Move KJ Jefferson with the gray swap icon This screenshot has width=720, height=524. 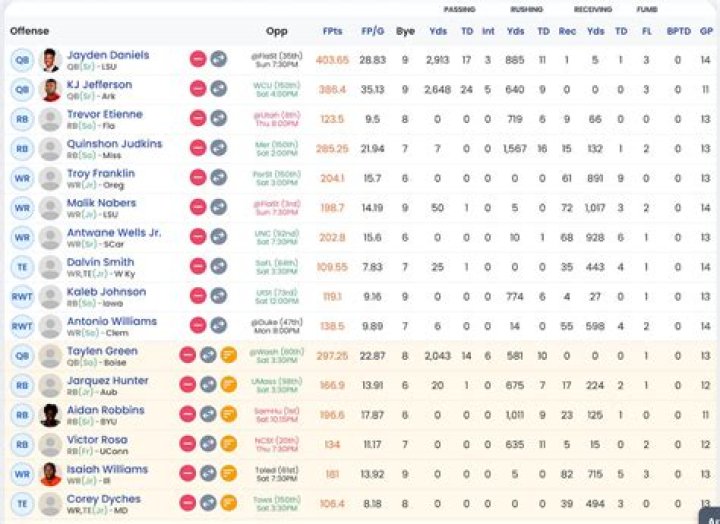point(219,89)
